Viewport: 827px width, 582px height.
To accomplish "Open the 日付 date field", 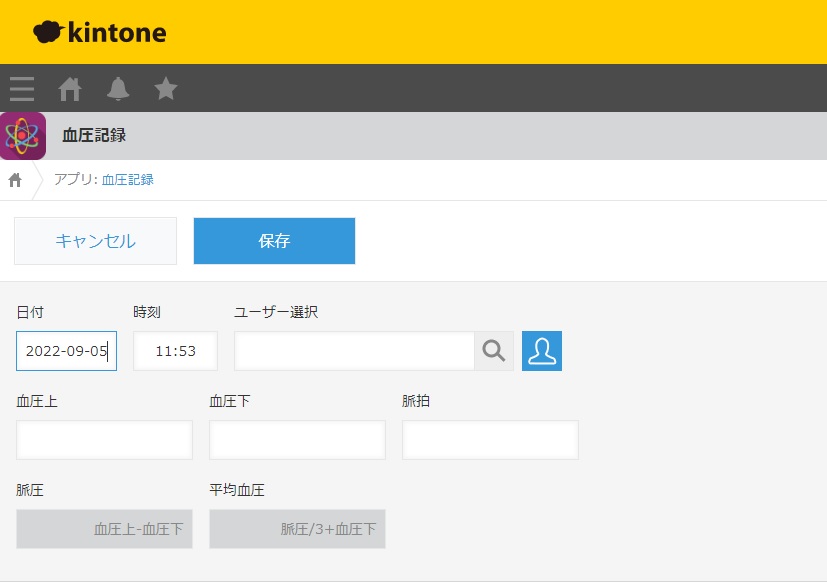I will 66,351.
